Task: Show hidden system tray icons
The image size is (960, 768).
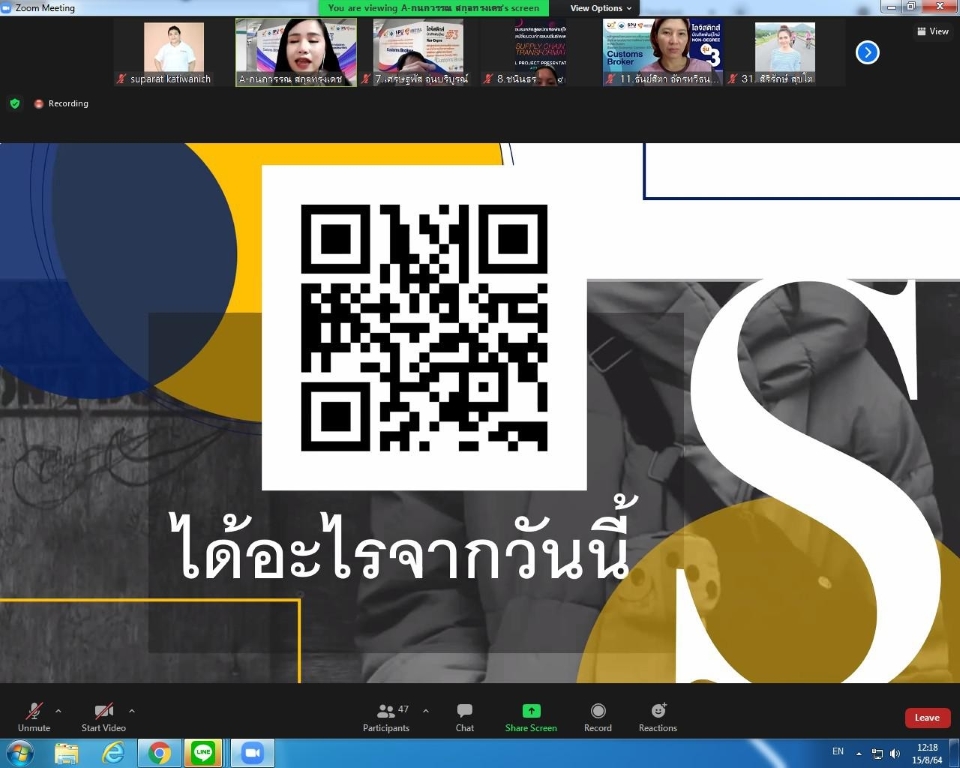Action: click(x=859, y=753)
